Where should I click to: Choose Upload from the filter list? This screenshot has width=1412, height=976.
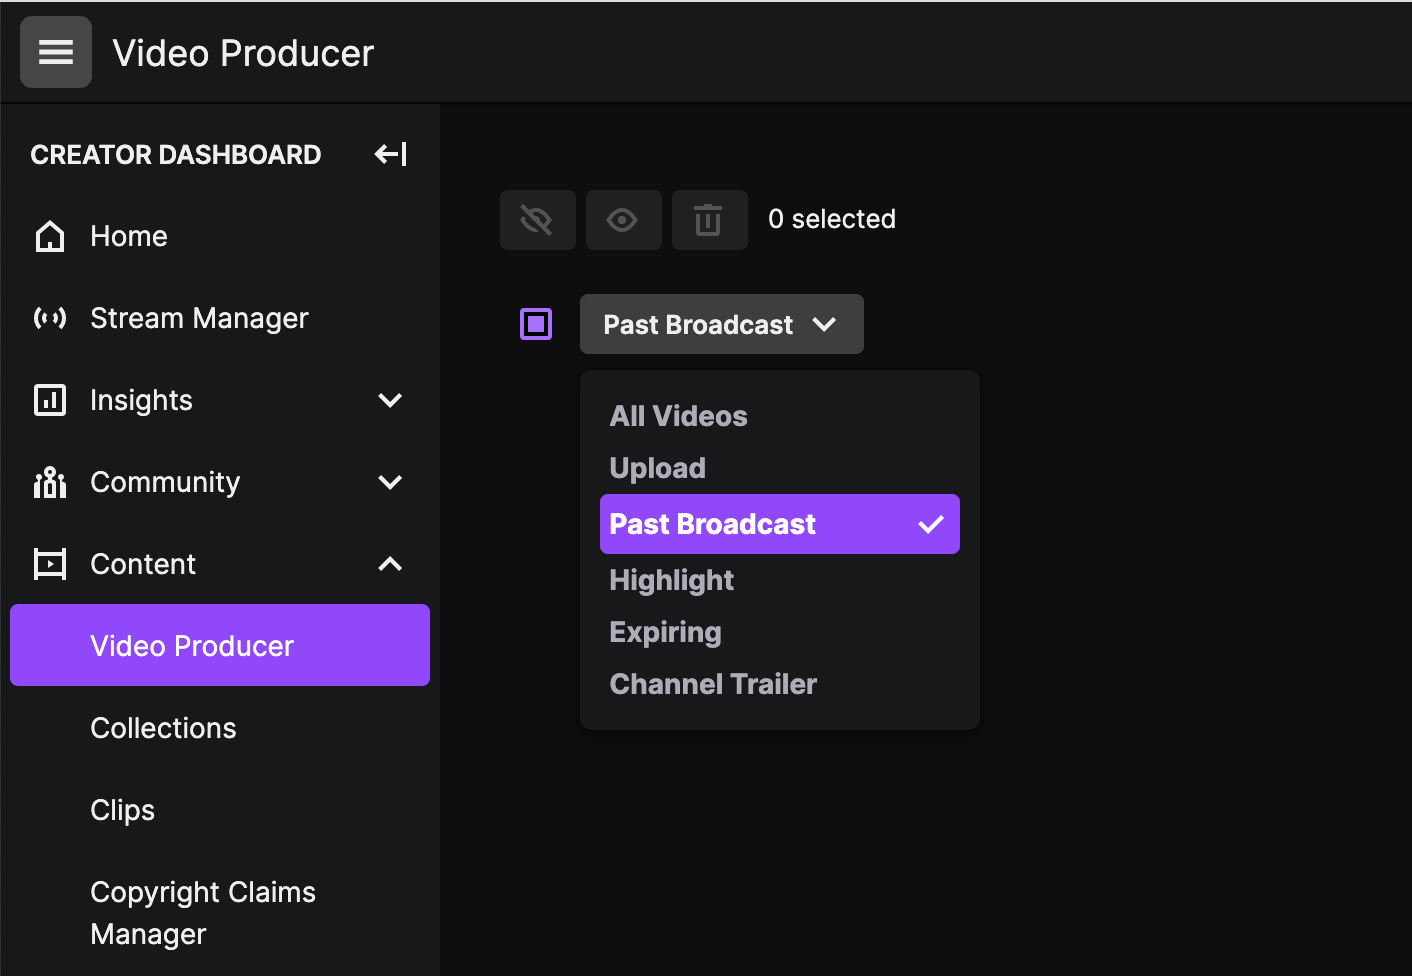point(658,468)
